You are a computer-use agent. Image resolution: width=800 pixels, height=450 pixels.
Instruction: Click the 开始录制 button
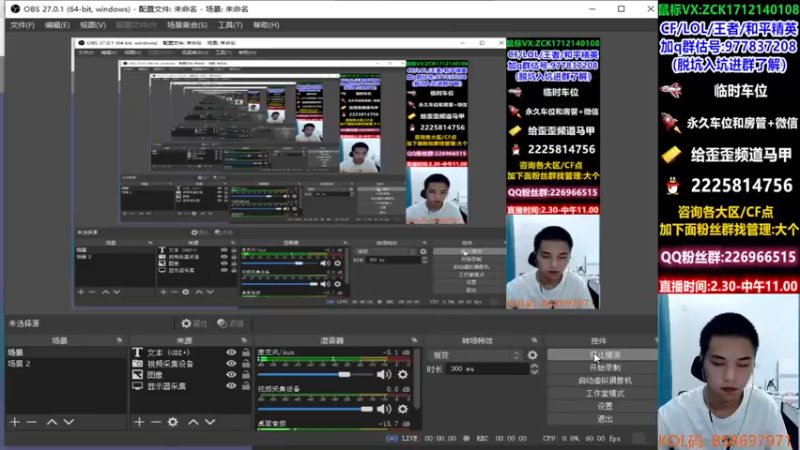click(604, 367)
